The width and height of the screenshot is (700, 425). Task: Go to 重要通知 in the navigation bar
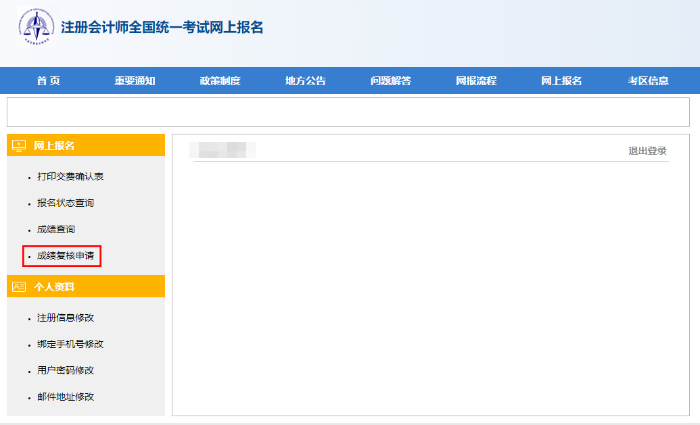coord(134,81)
